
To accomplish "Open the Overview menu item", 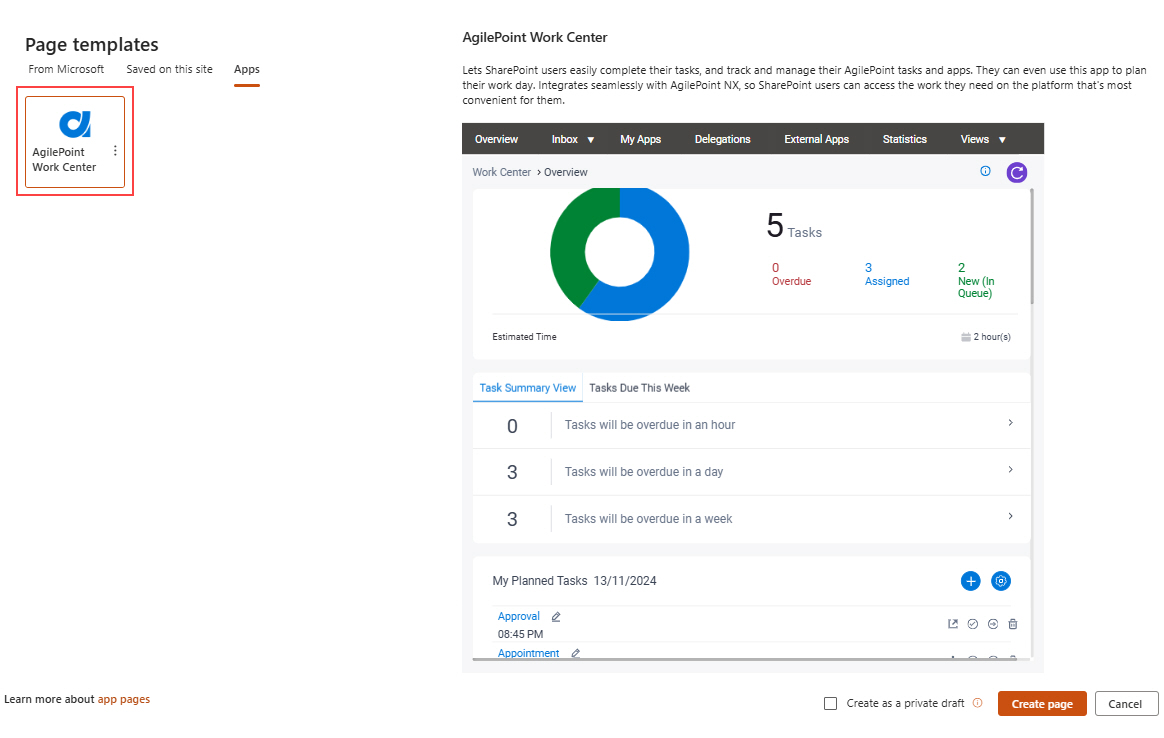I will point(497,139).
